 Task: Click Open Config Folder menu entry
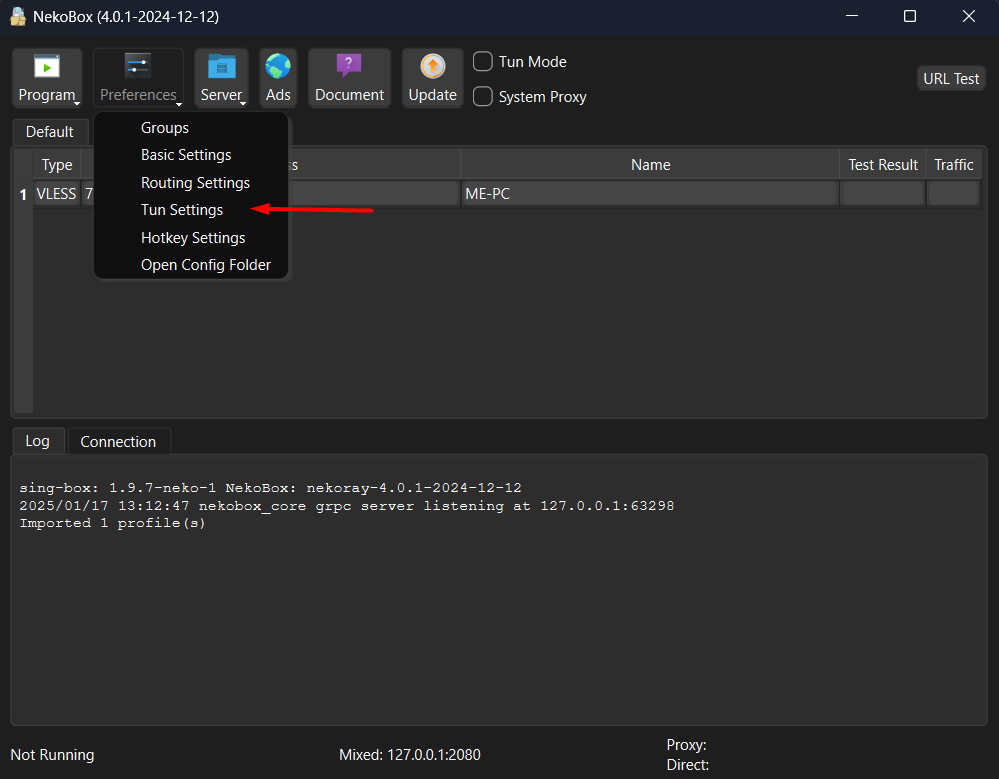point(206,265)
